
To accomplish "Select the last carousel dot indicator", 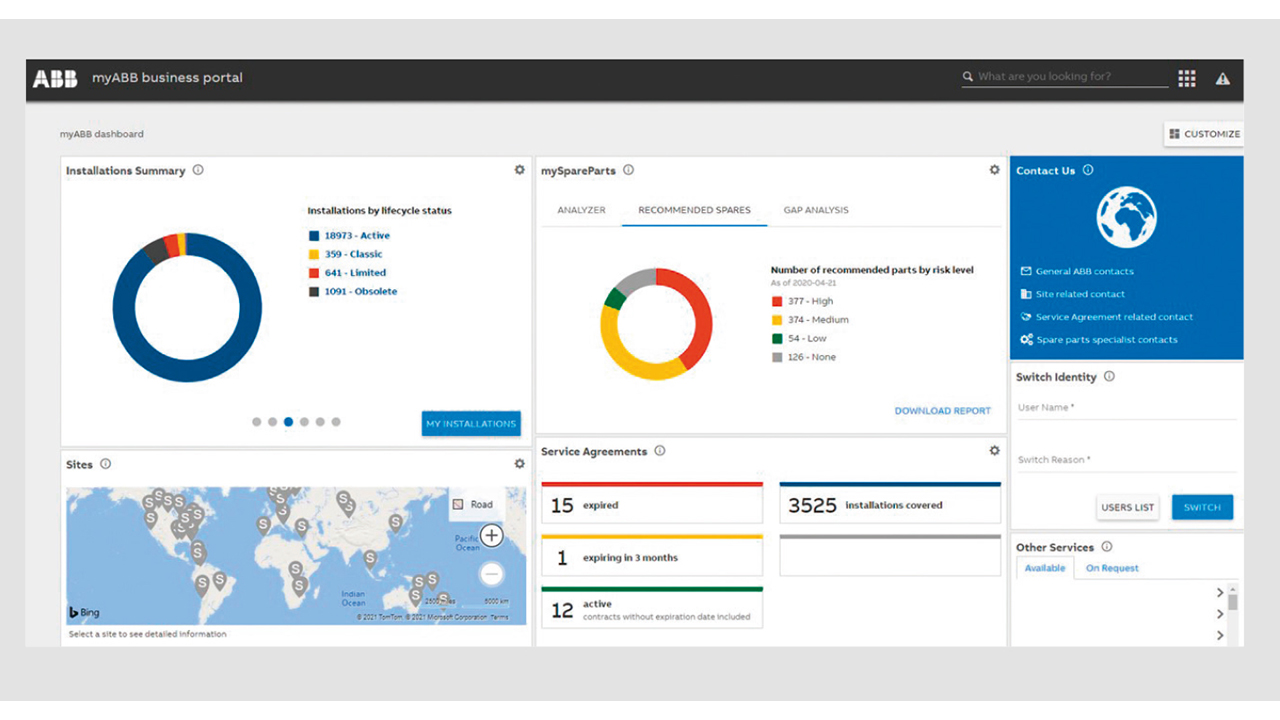I will click(336, 422).
